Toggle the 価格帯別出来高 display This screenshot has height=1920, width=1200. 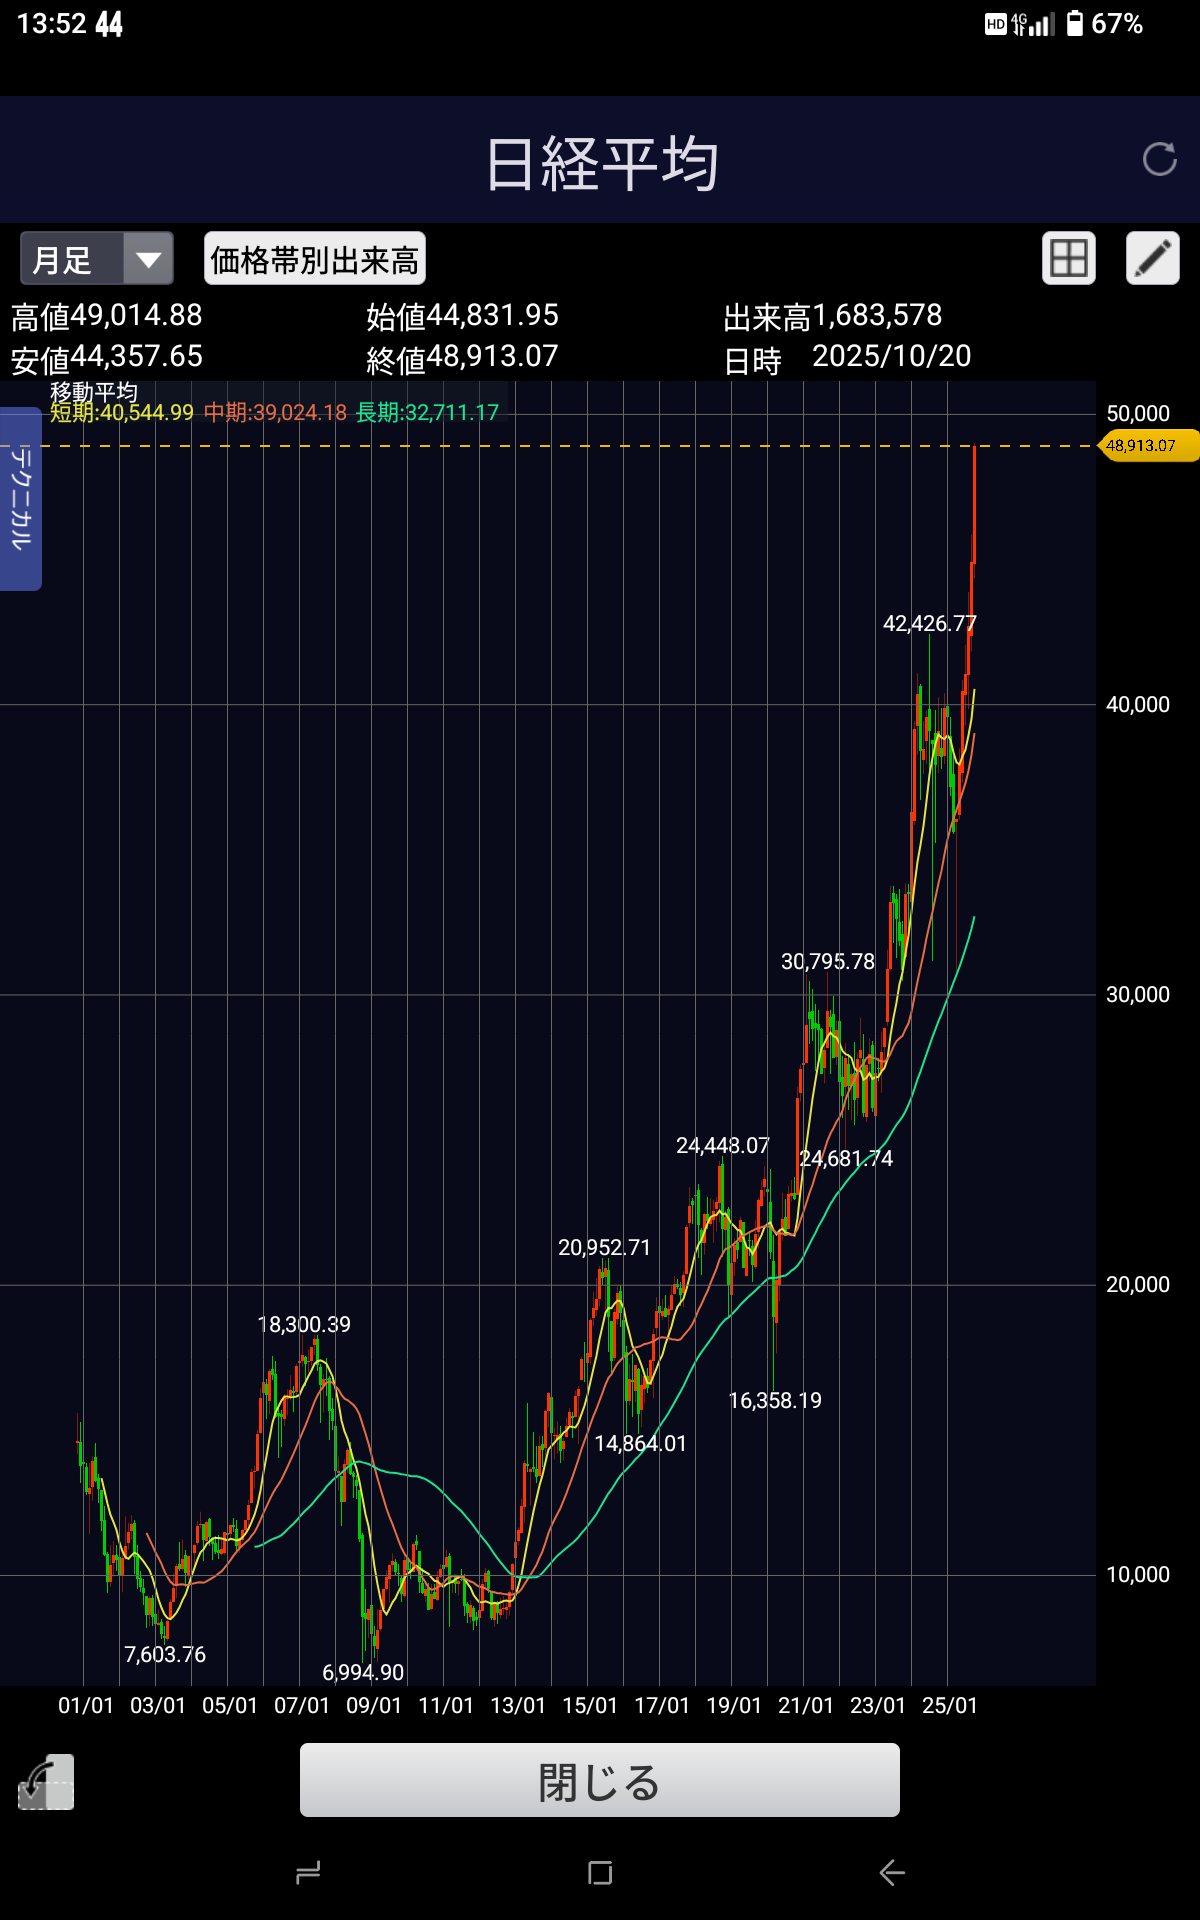[315, 260]
